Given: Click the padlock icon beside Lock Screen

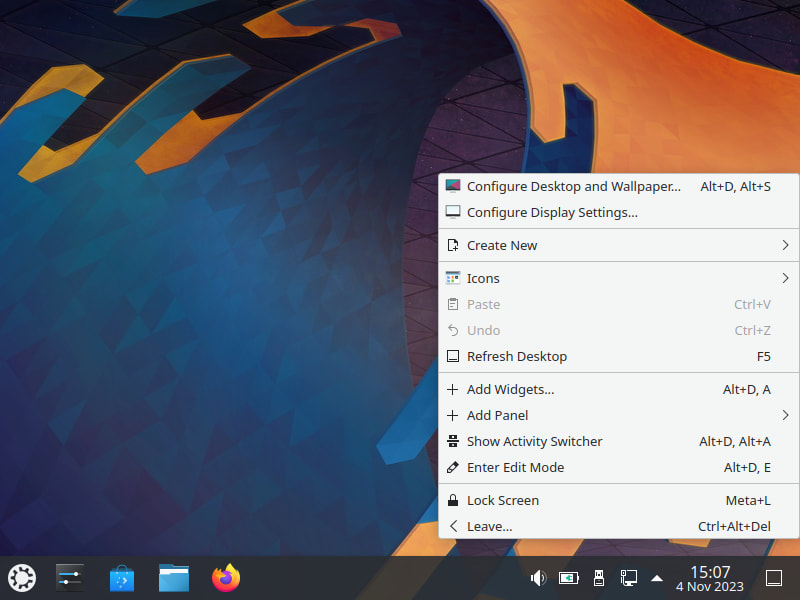Looking at the screenshot, I should pyautogui.click(x=453, y=500).
